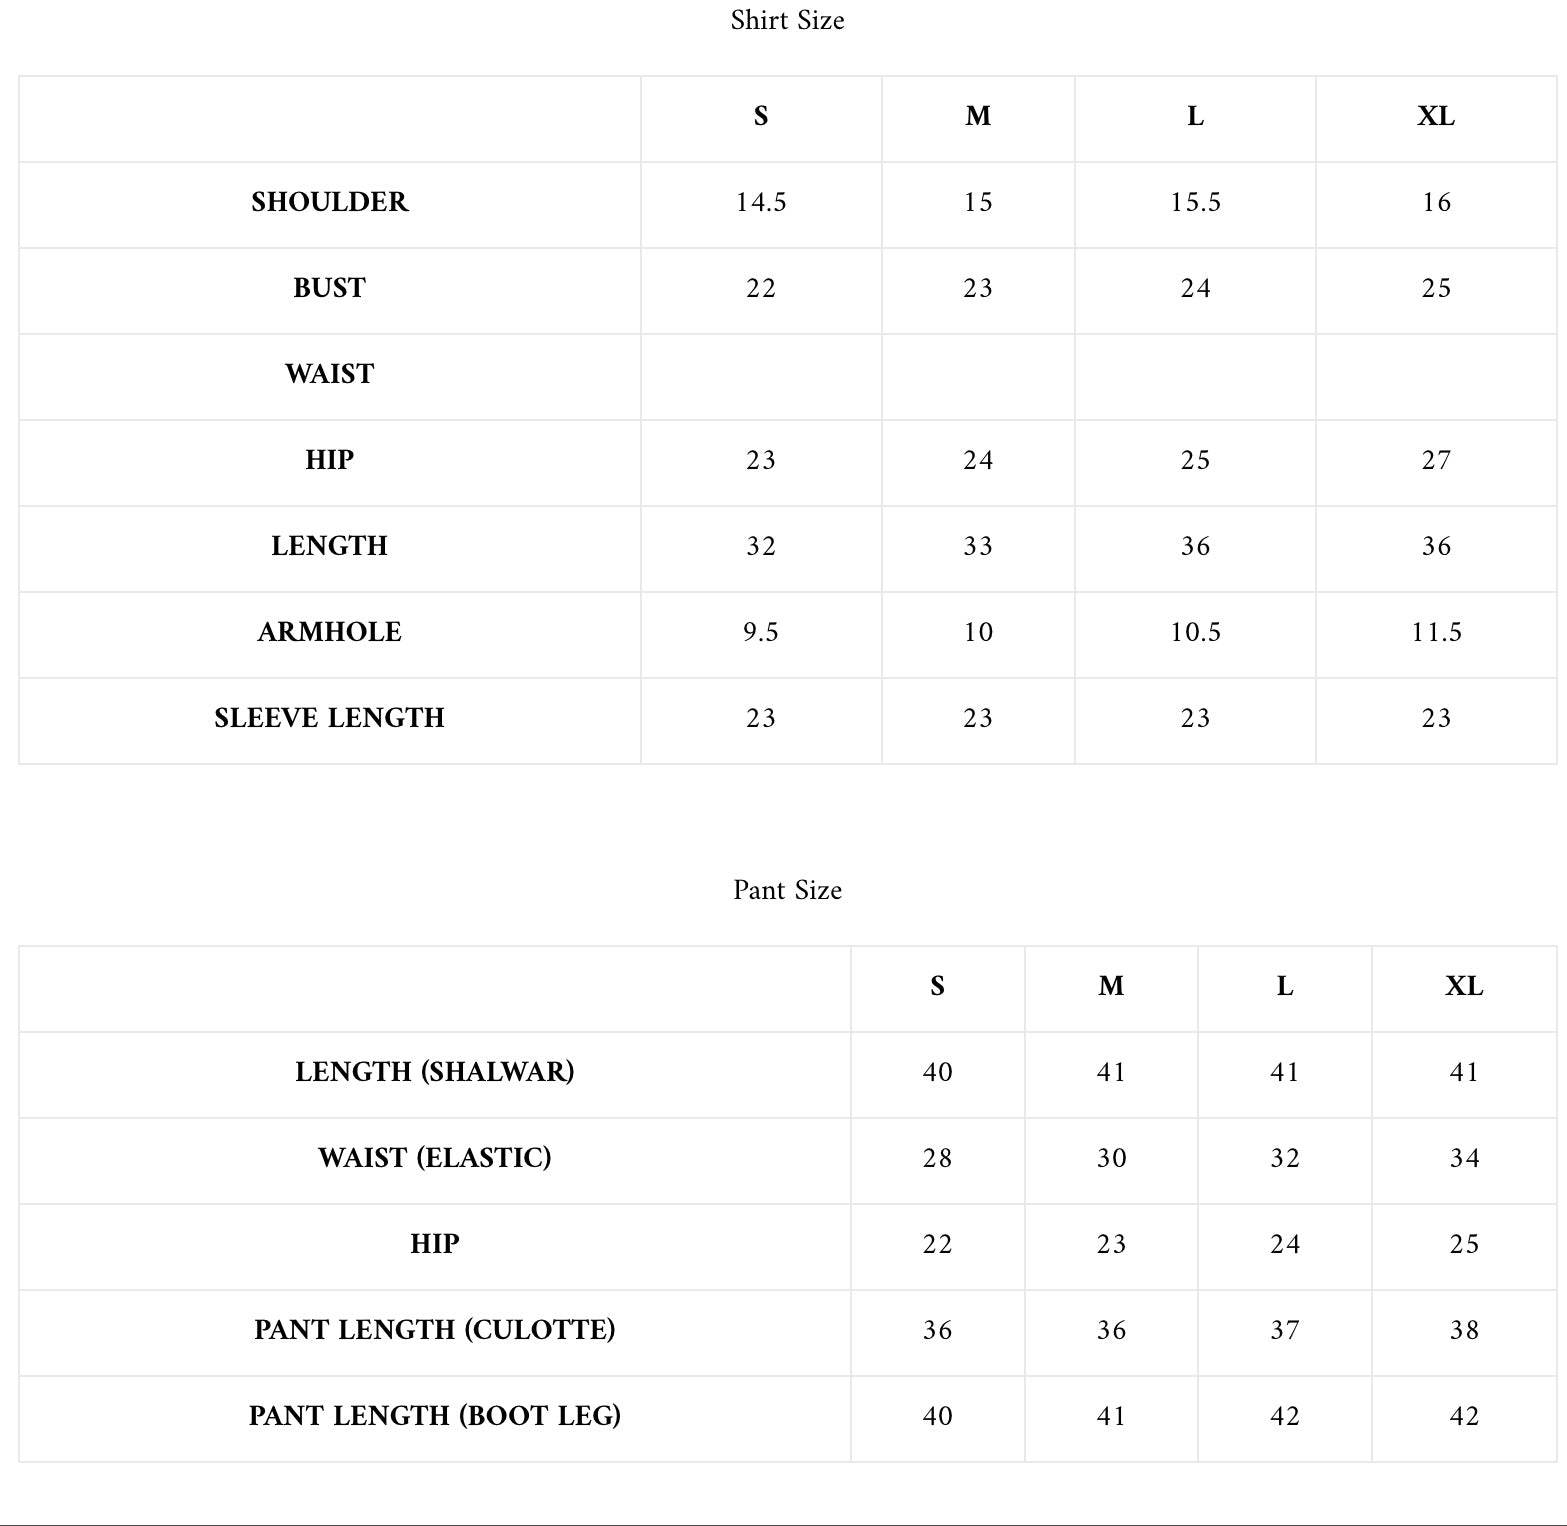The width and height of the screenshot is (1567, 1526).
Task: Click the 14.5 shoulder value for size S
Action: click(761, 202)
